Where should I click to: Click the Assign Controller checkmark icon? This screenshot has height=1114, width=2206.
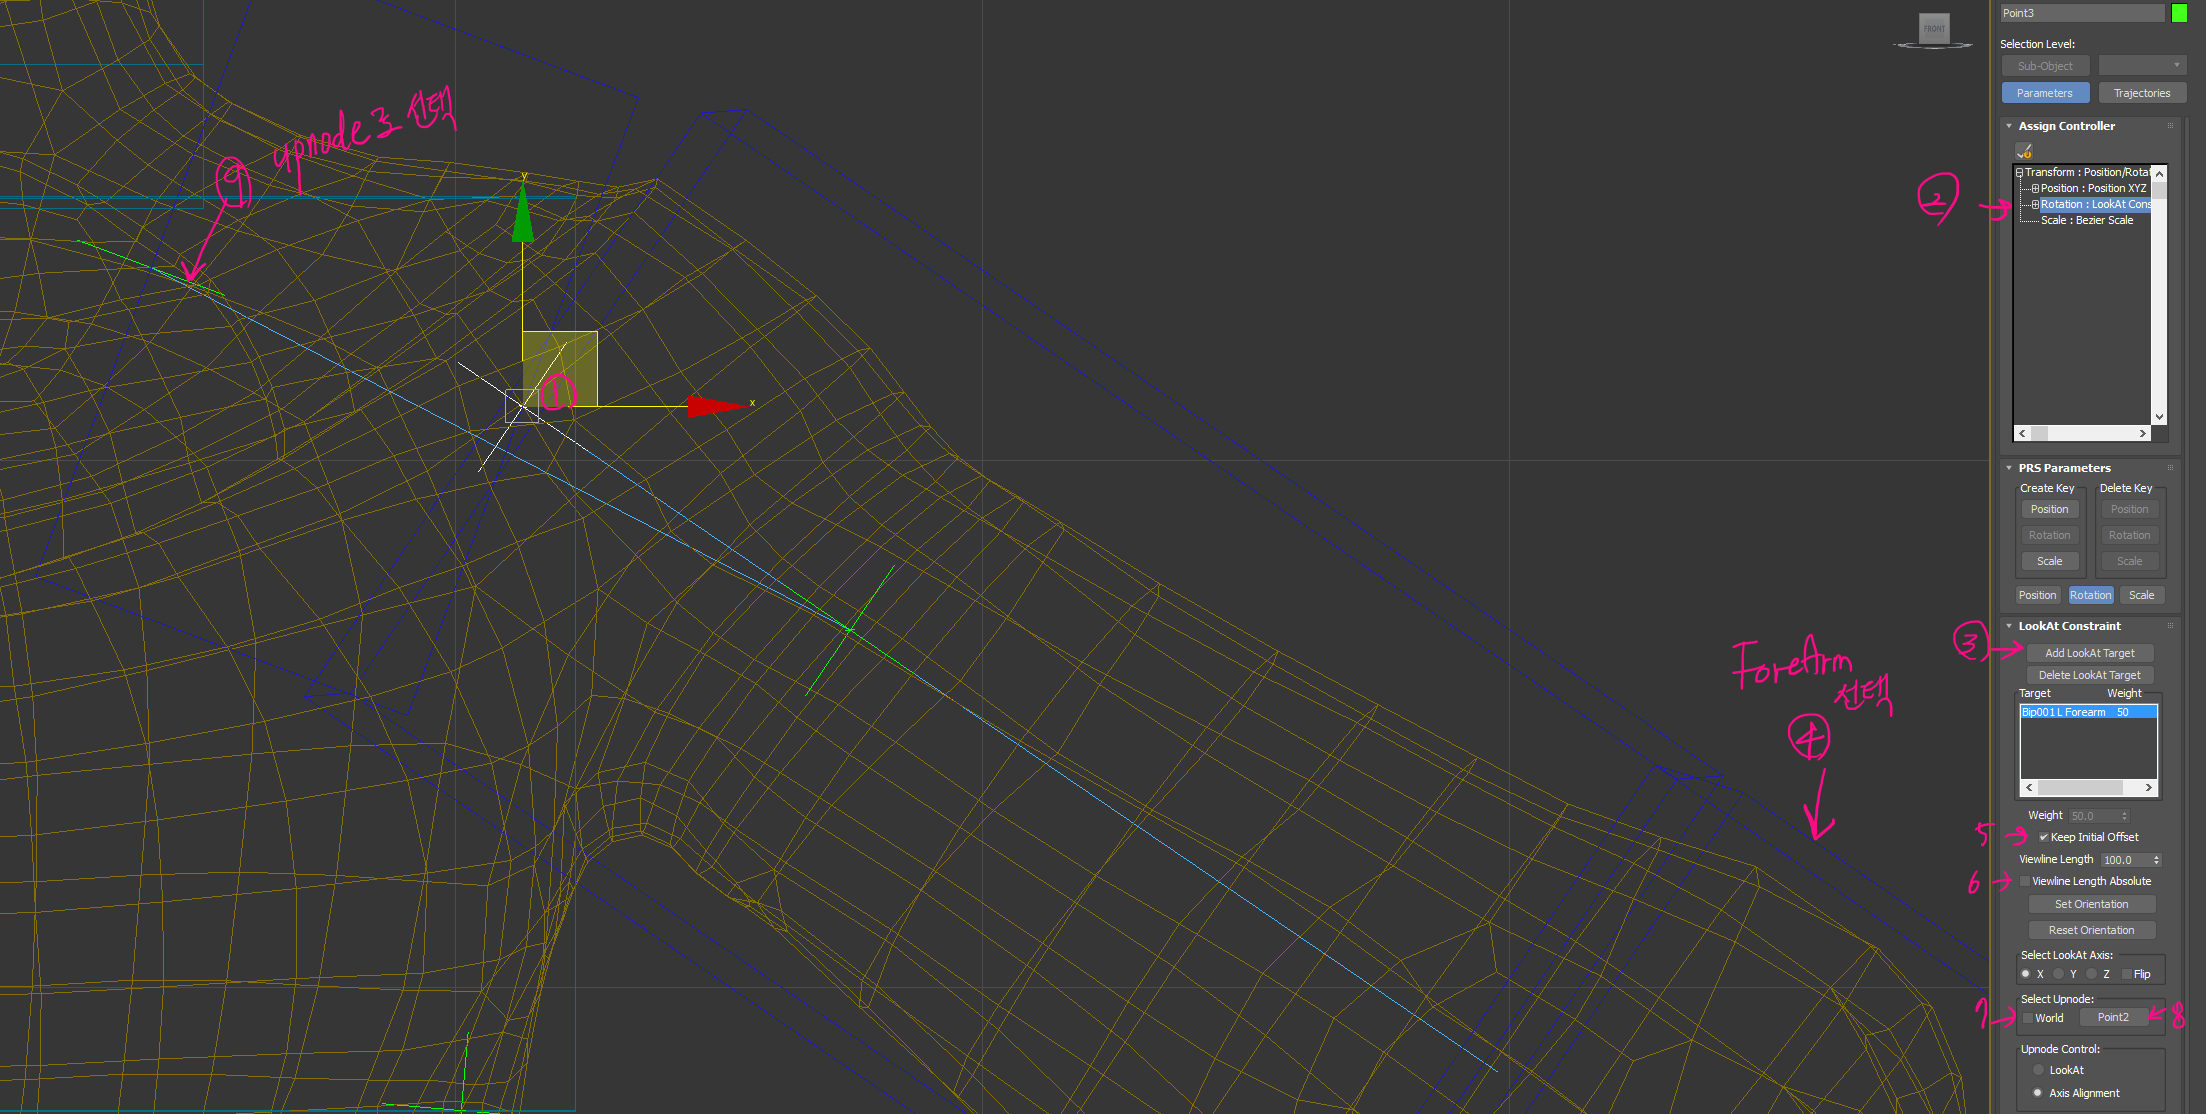2024,151
